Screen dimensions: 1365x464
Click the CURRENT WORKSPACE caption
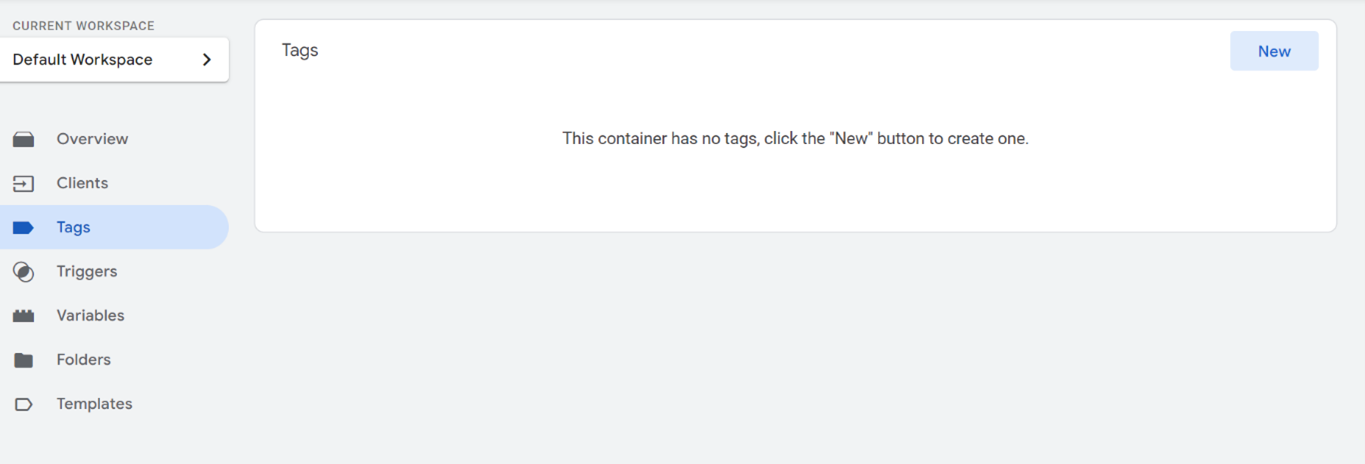coord(83,26)
